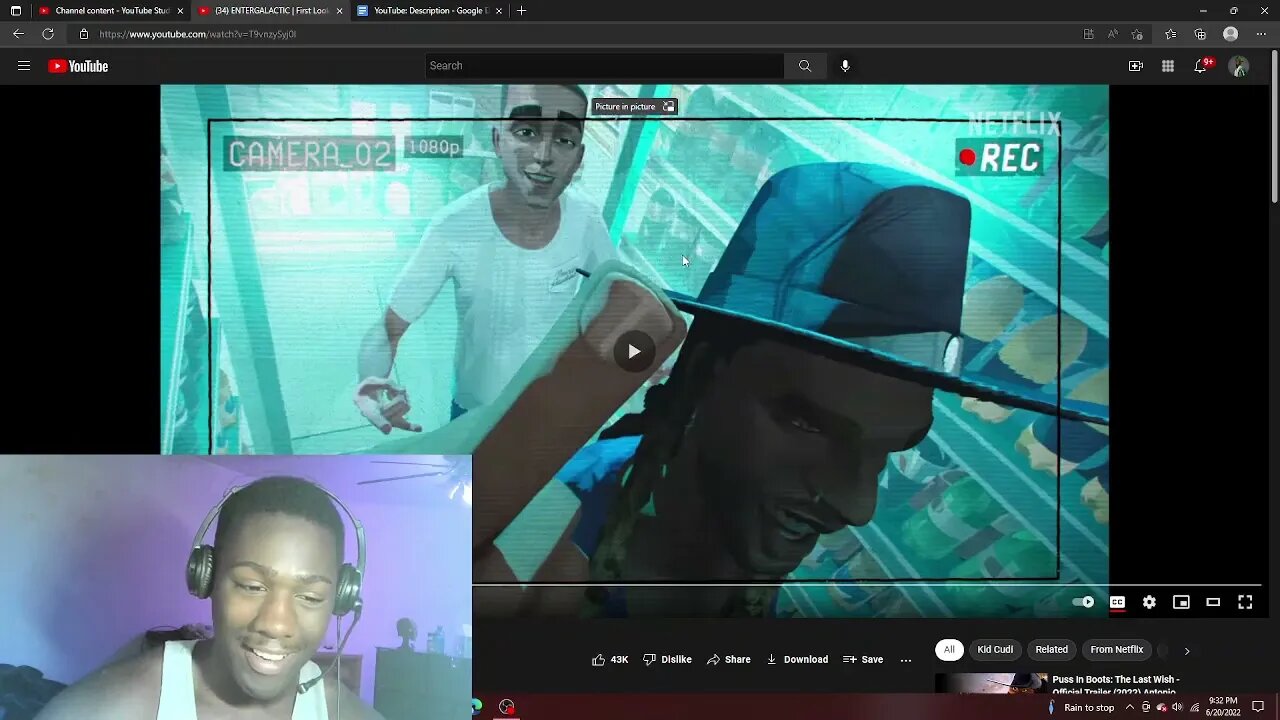Open the Puss in Boots trailer thumbnail
The height and width of the screenshot is (720, 1280).
click(x=990, y=684)
